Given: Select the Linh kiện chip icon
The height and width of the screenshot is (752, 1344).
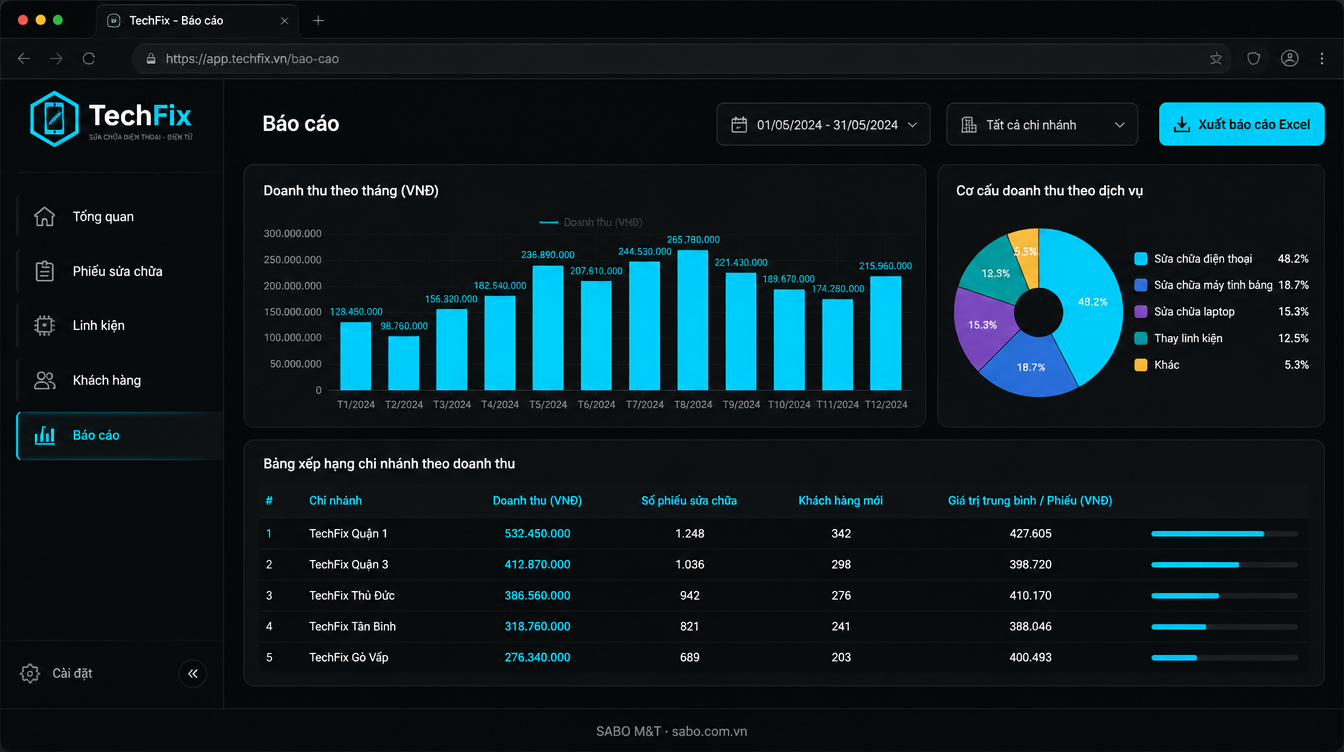Looking at the screenshot, I should click(x=44, y=326).
